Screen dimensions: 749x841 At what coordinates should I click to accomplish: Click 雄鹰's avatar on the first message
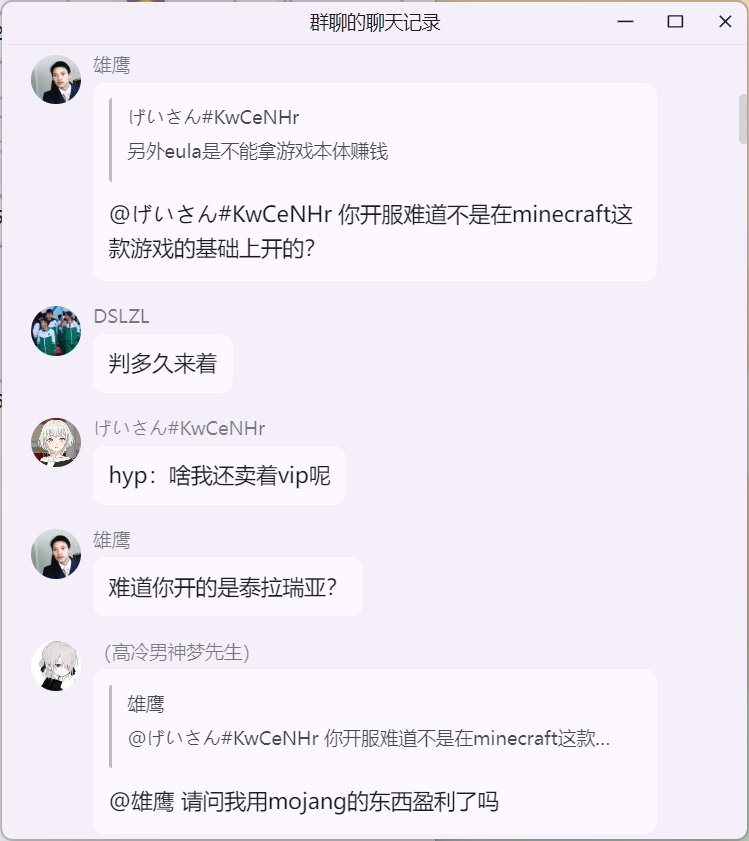pyautogui.click(x=56, y=79)
